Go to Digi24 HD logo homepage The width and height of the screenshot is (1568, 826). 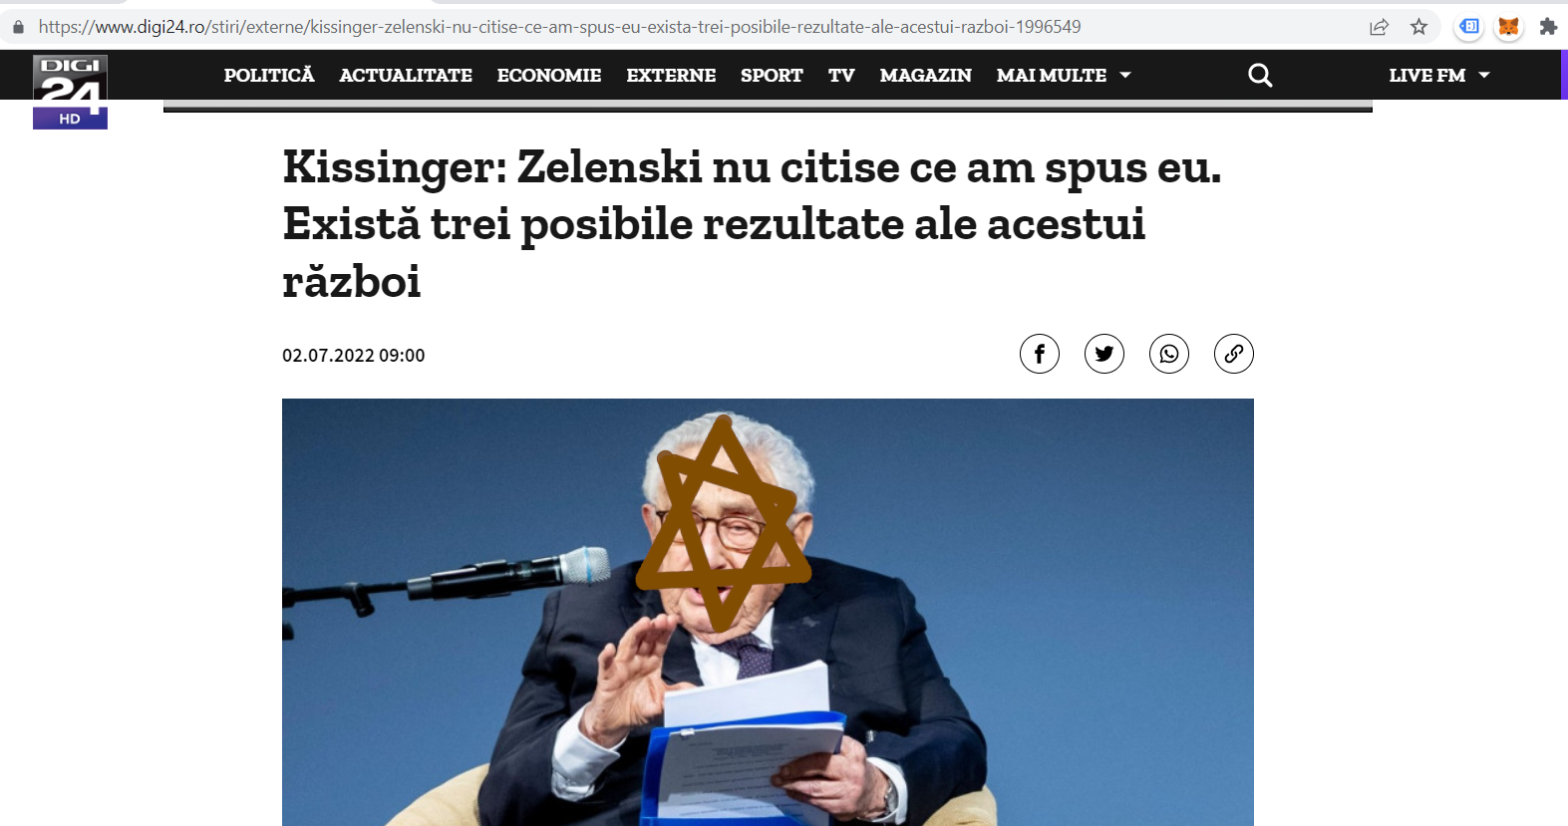[x=70, y=92]
